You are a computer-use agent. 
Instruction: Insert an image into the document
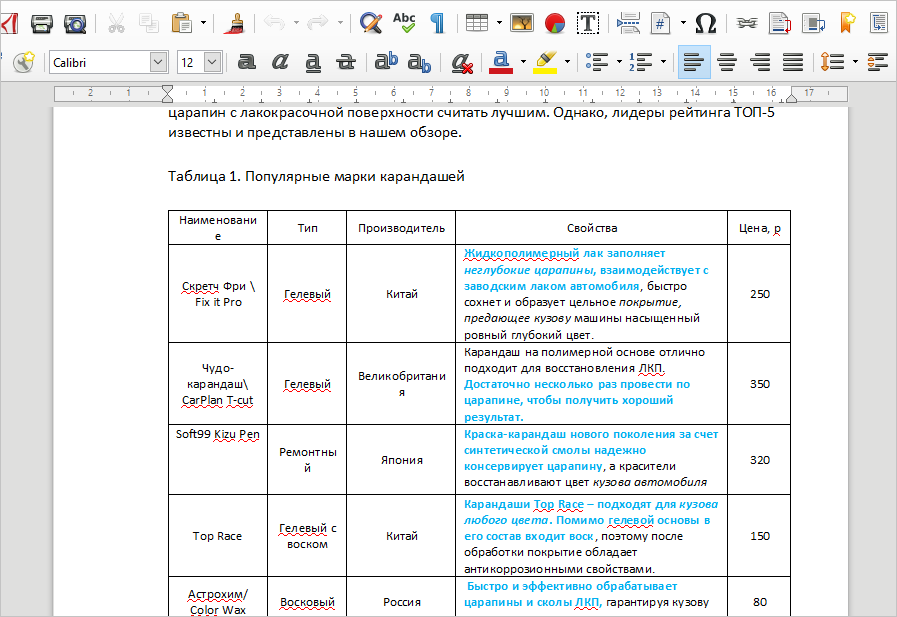click(x=522, y=22)
